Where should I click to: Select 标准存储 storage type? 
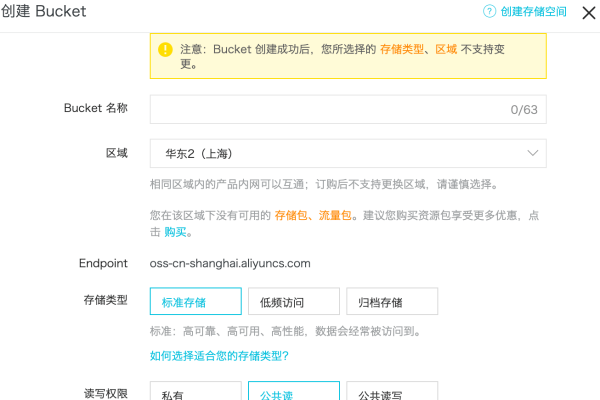pos(195,302)
